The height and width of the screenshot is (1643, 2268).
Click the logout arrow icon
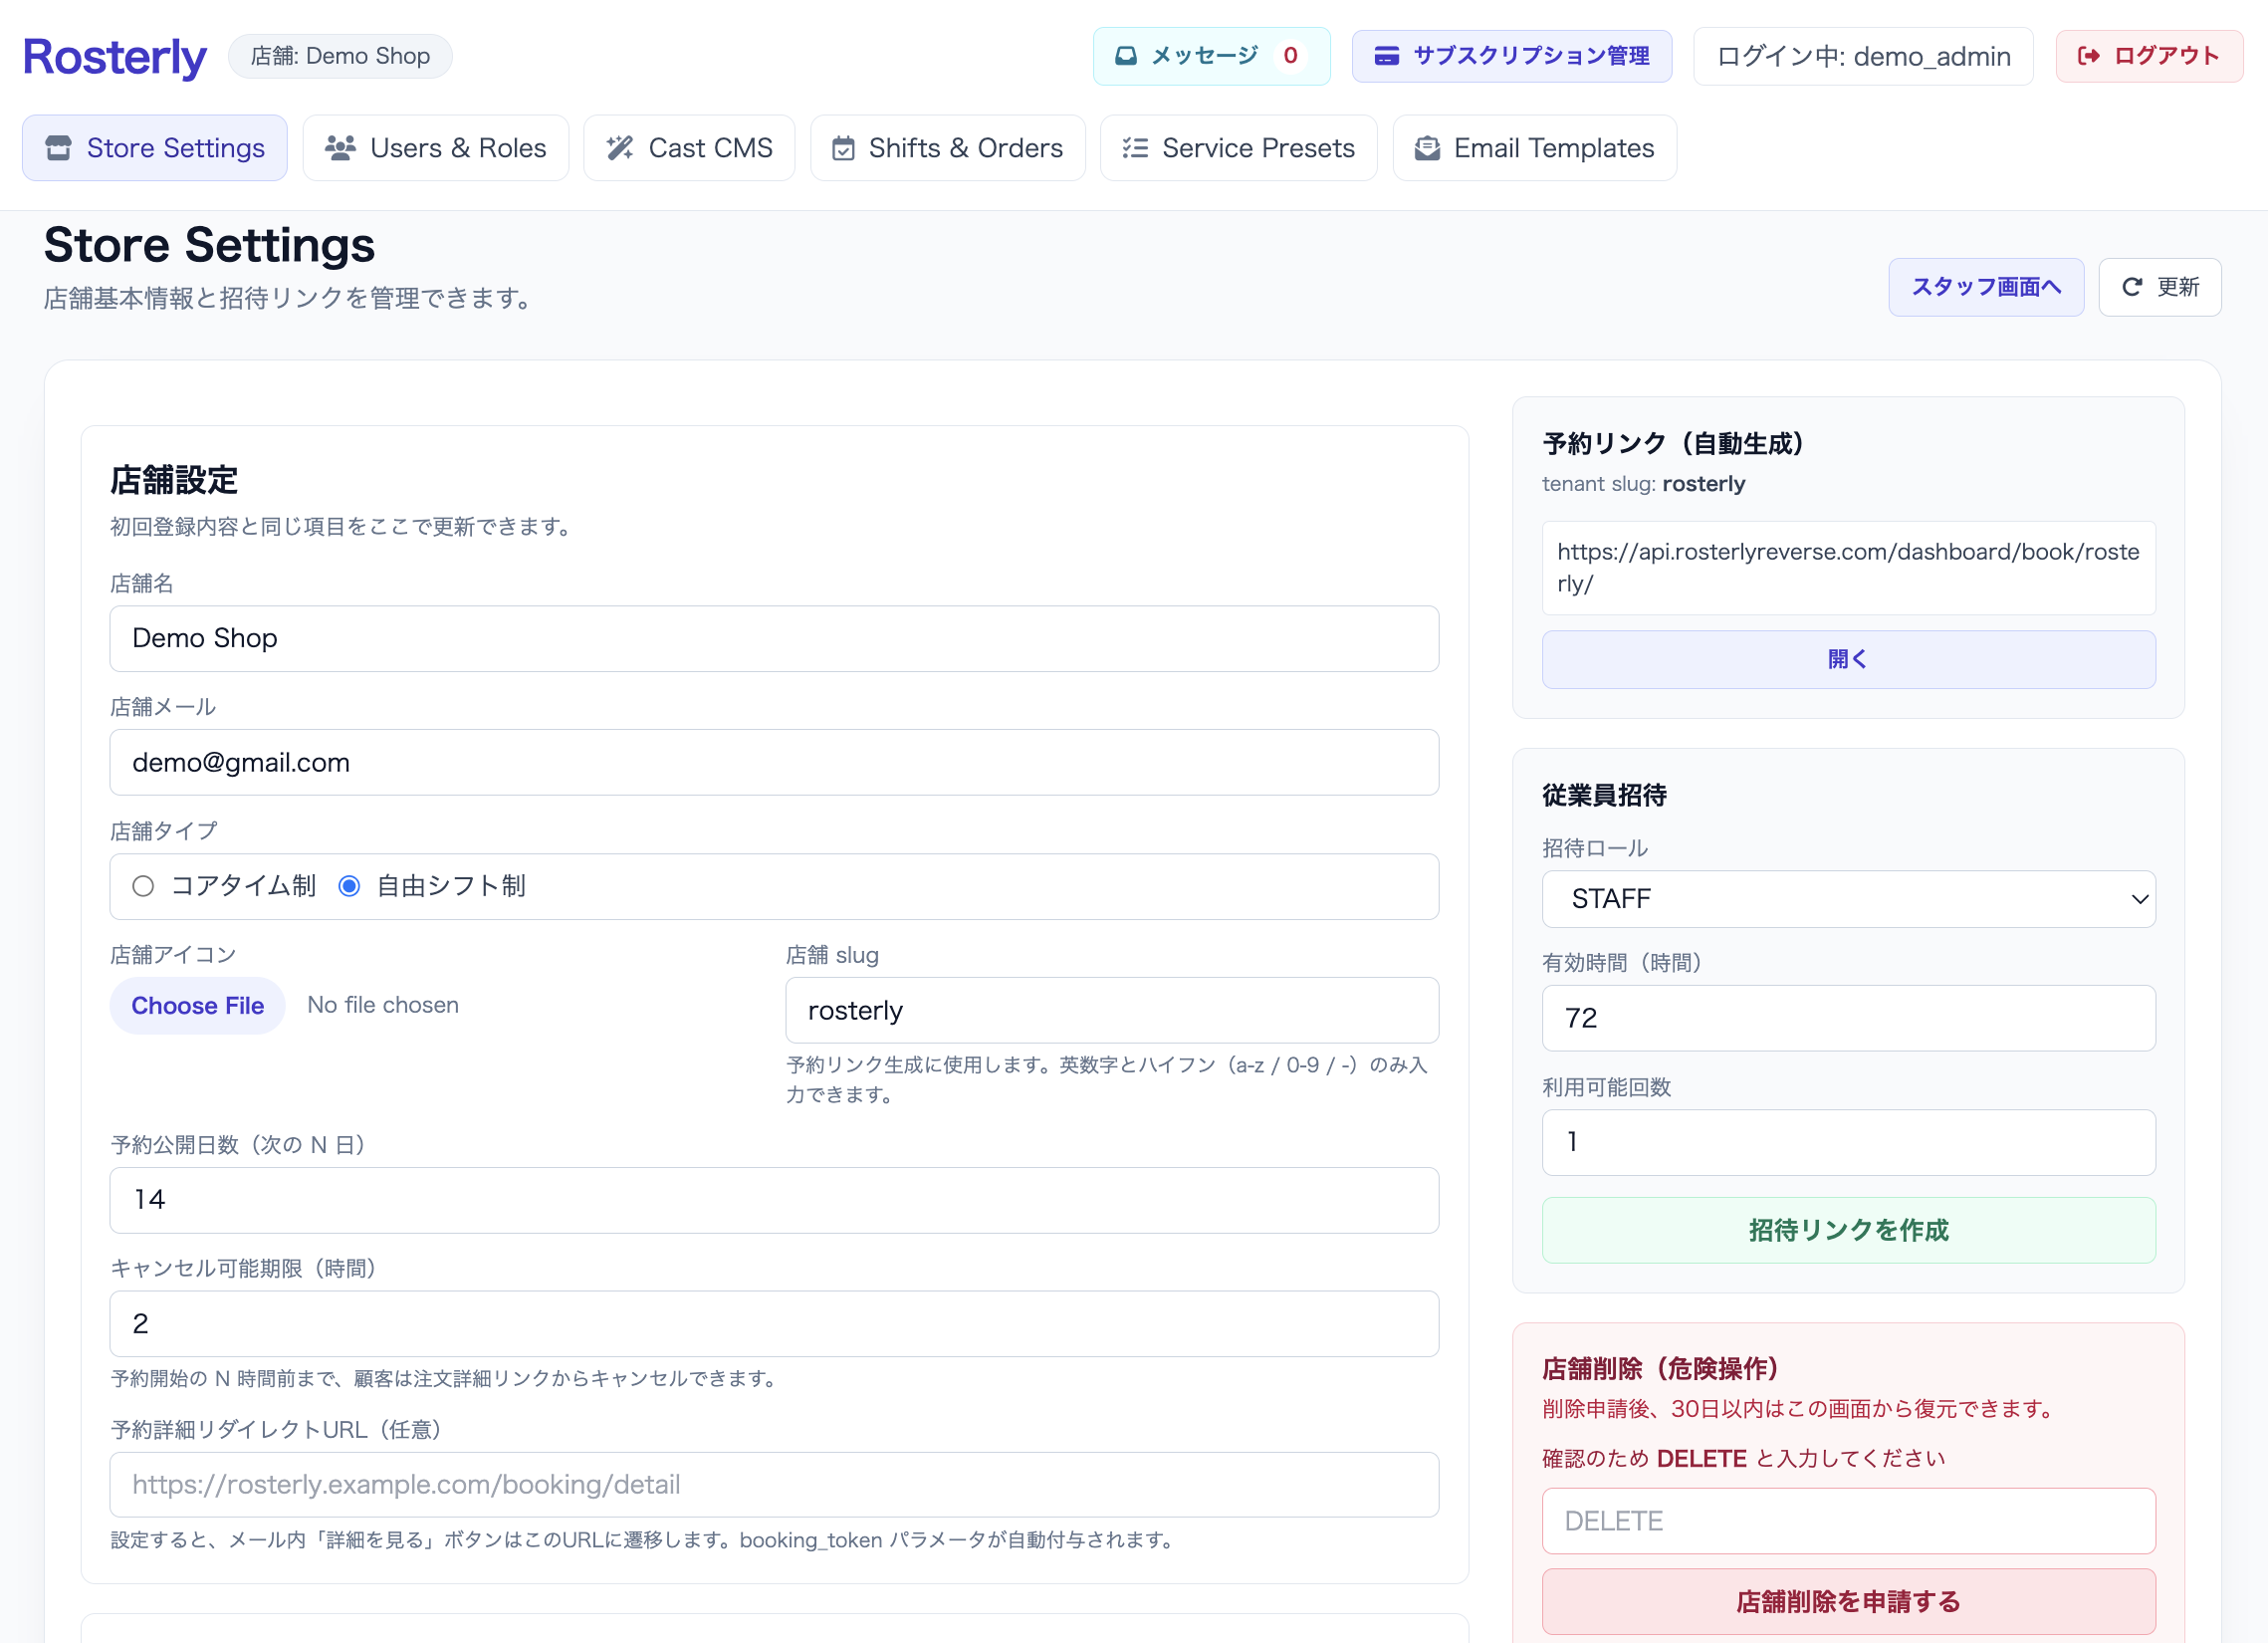click(2088, 56)
